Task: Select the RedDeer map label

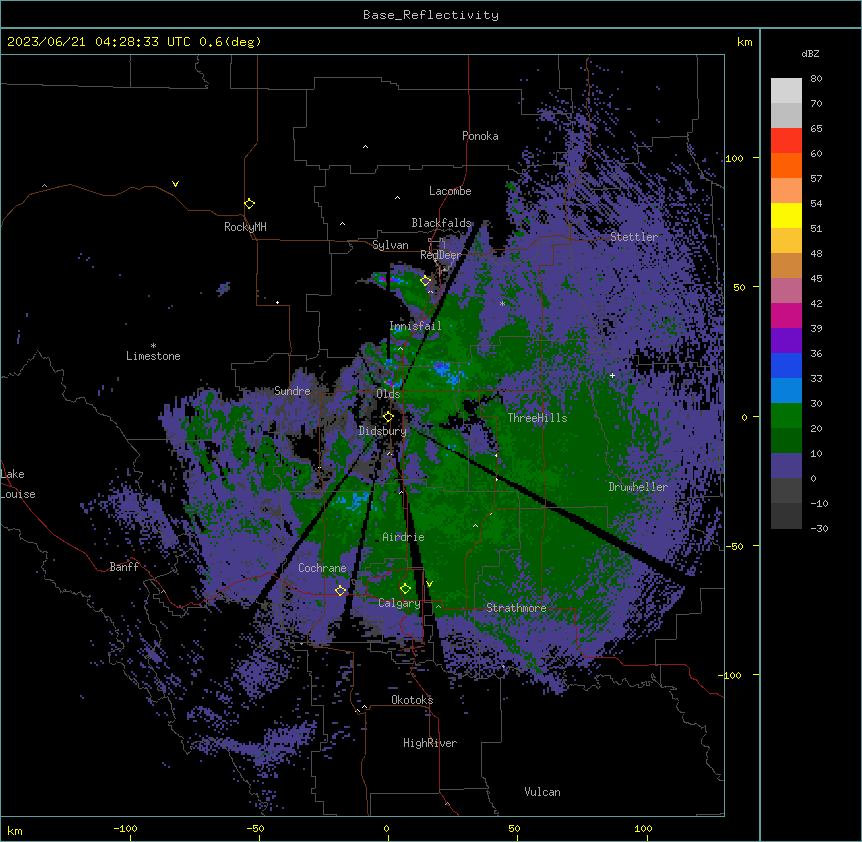Action: (x=440, y=255)
